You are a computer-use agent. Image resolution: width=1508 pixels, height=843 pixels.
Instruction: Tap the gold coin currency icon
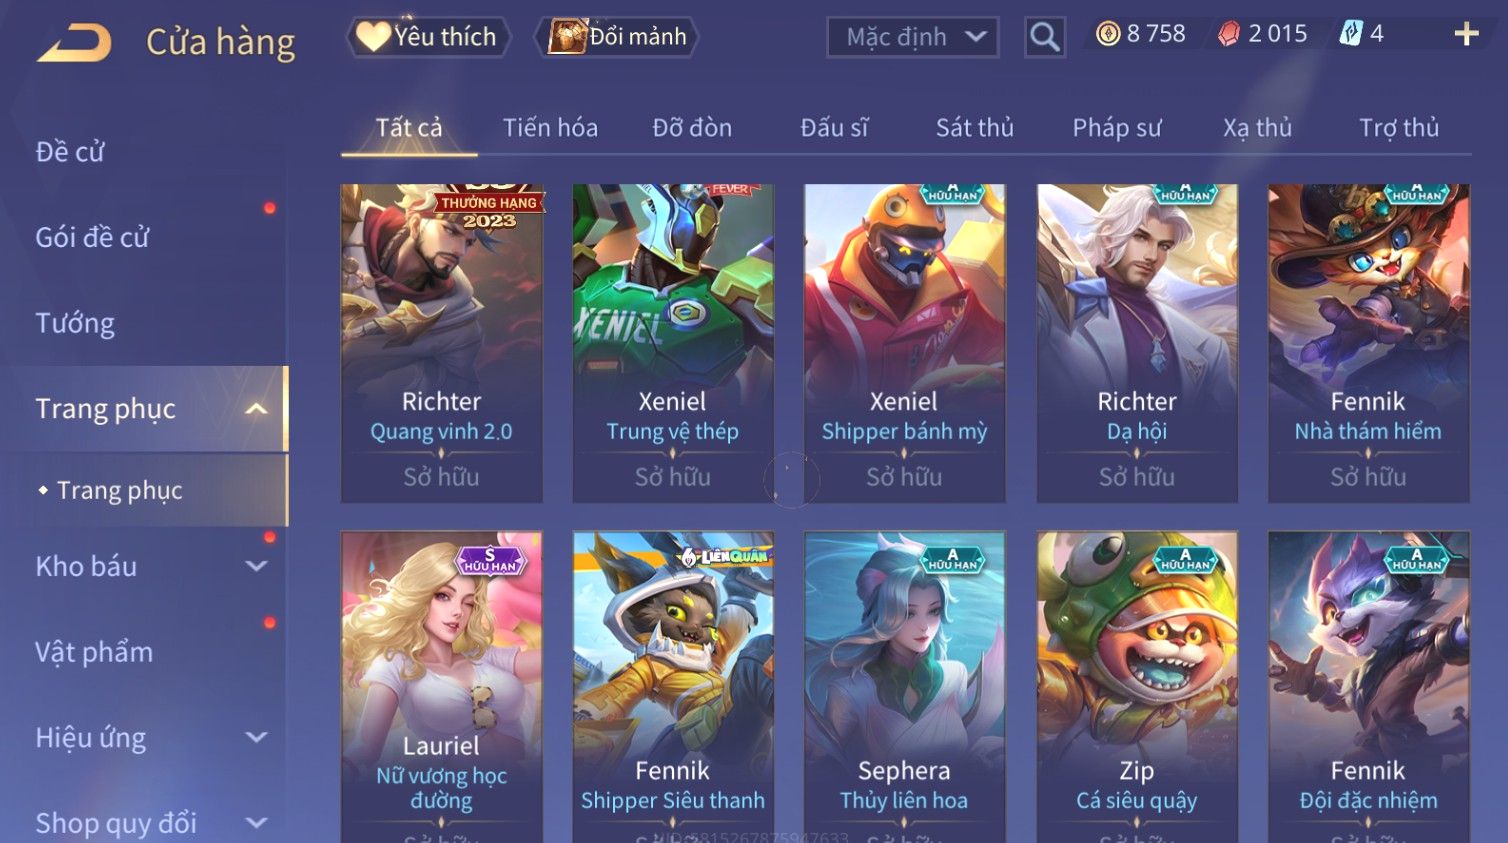coord(1107,34)
